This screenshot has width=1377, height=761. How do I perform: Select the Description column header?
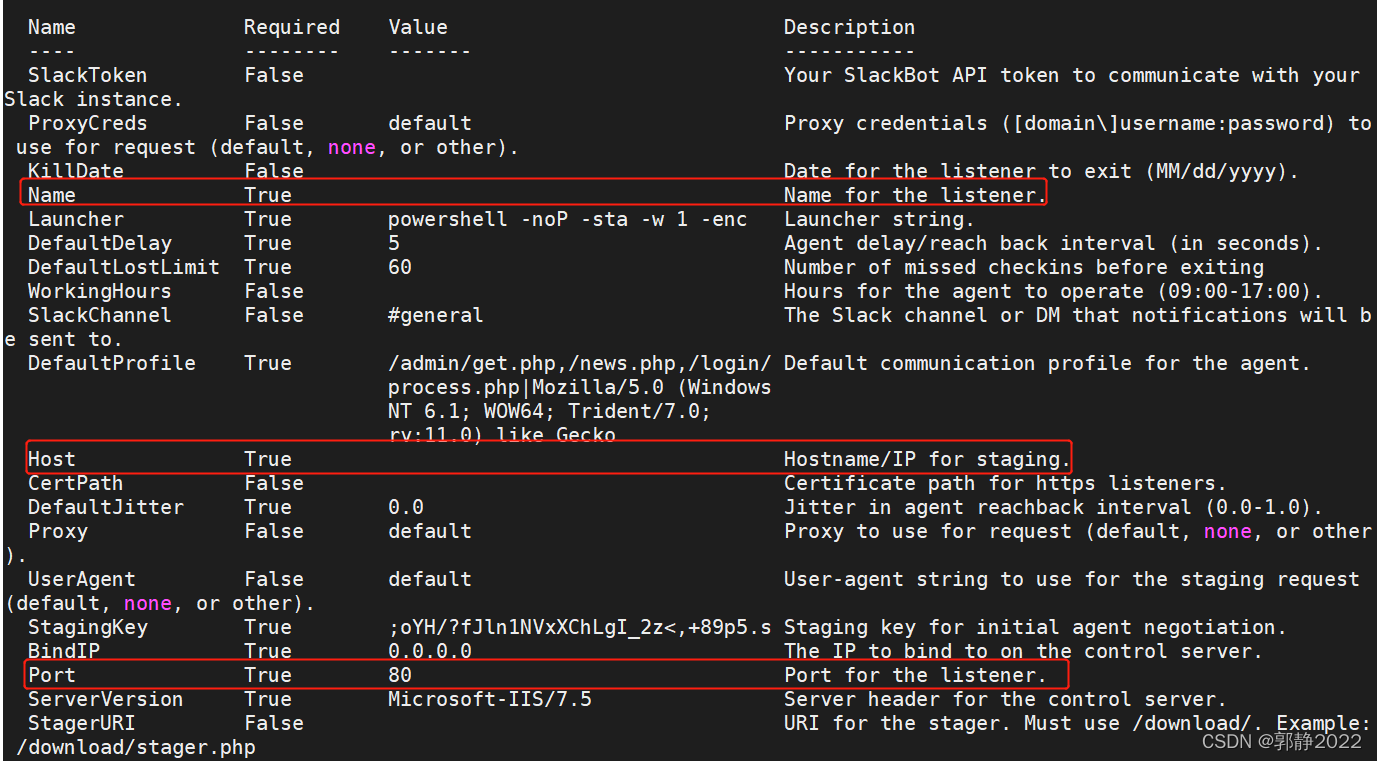point(849,27)
